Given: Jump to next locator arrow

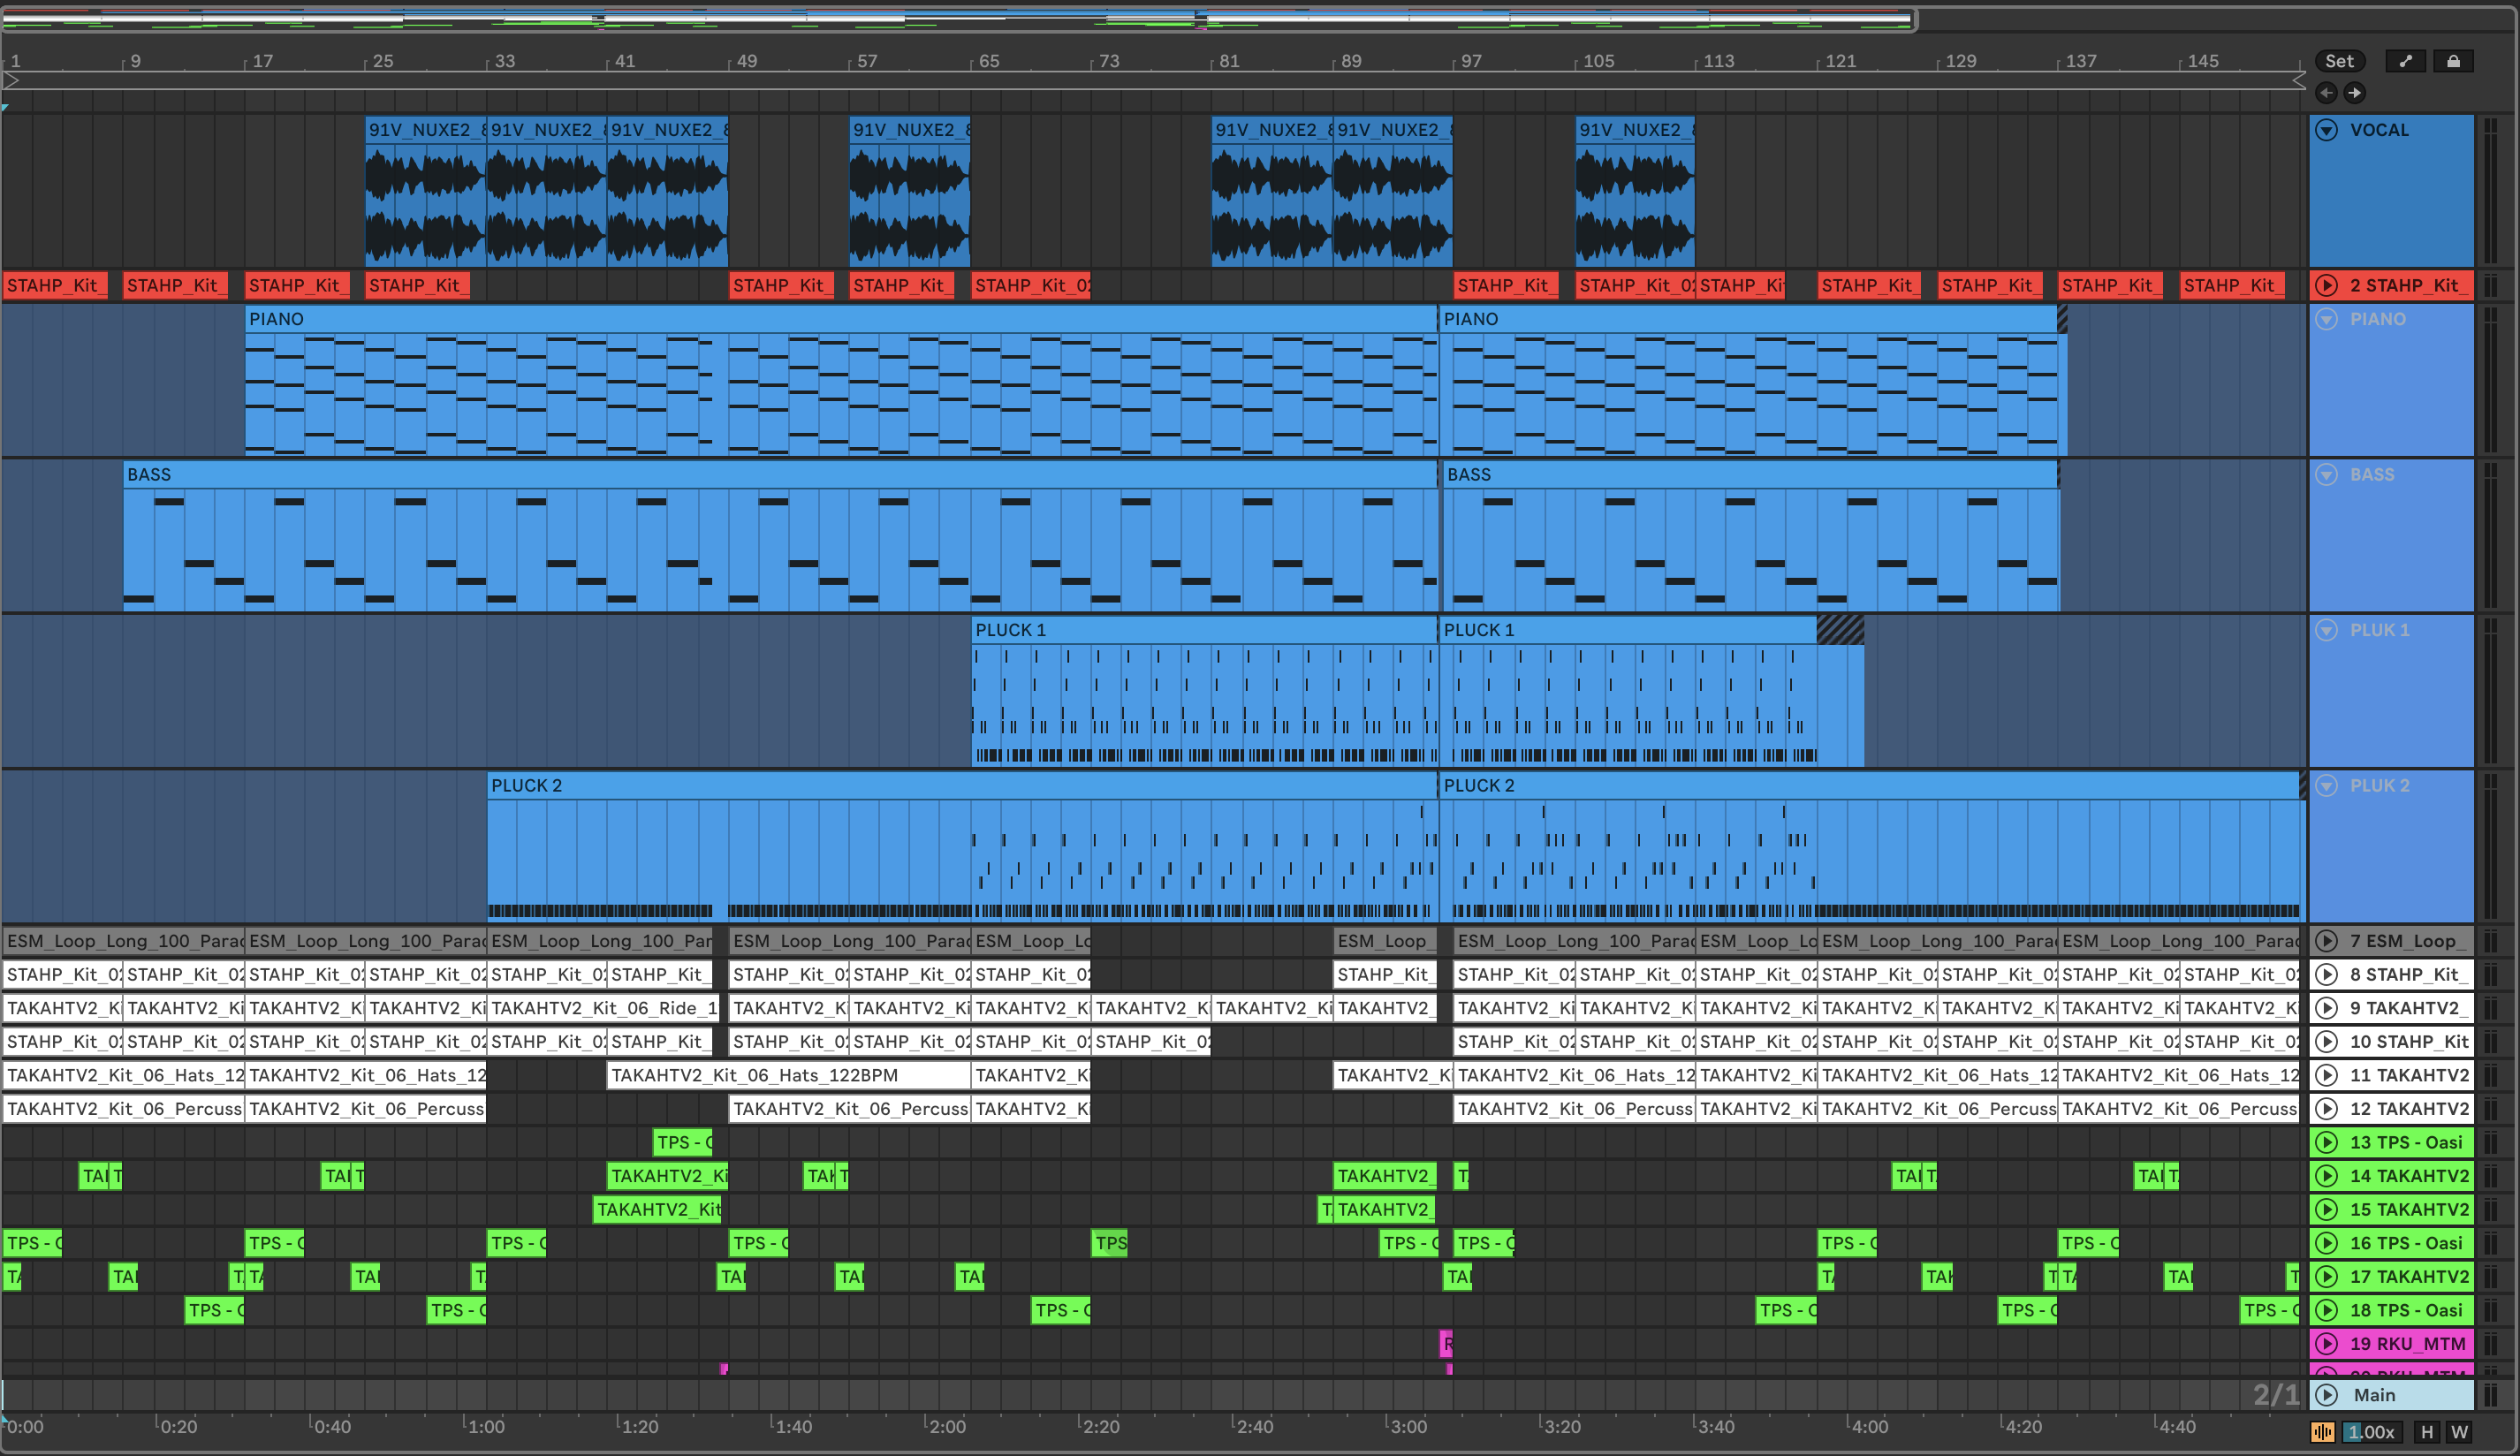Looking at the screenshot, I should point(2355,93).
